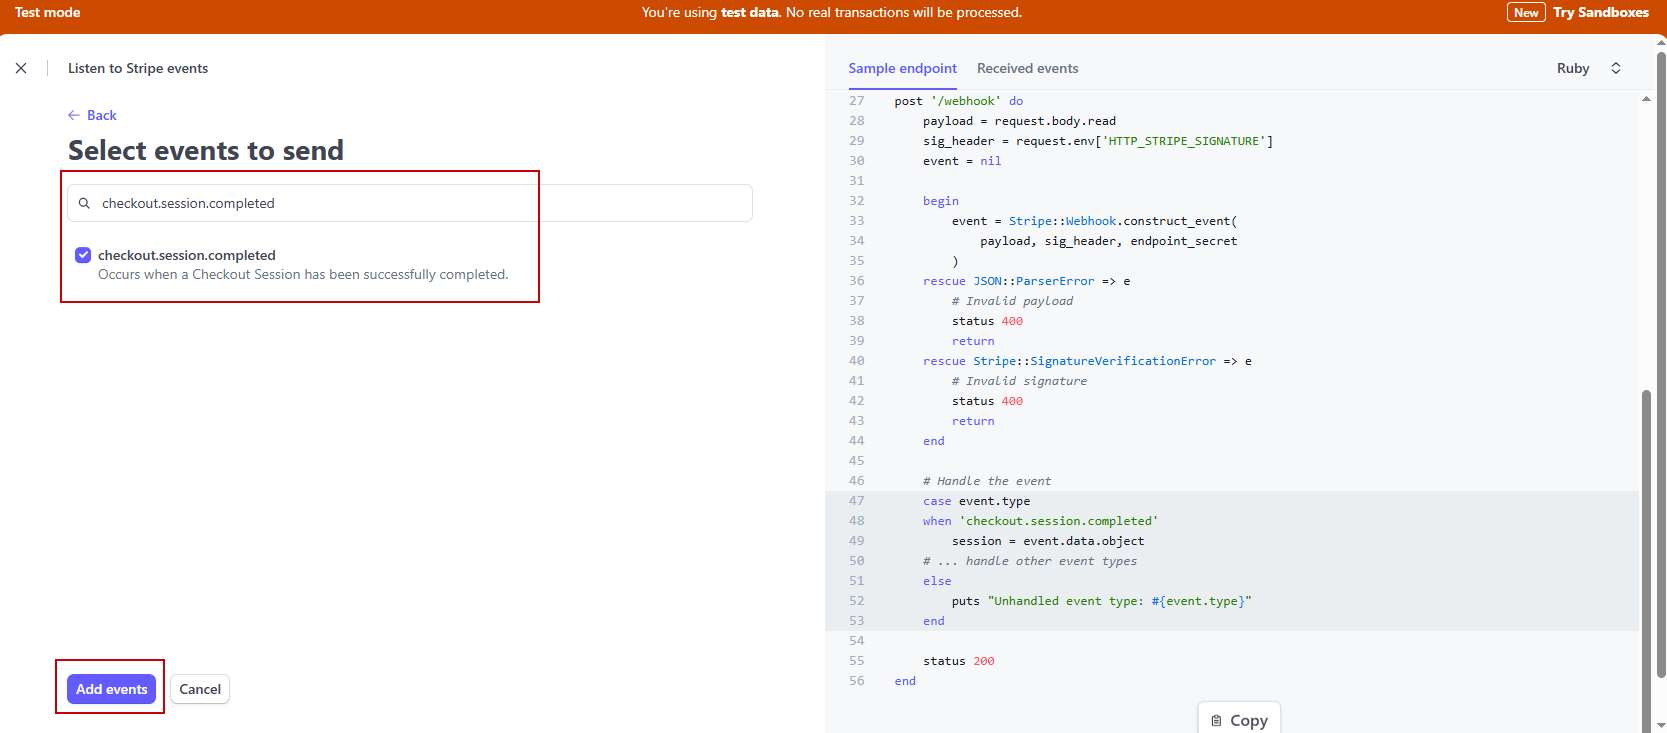Open Try Sandboxes link

pos(1601,12)
